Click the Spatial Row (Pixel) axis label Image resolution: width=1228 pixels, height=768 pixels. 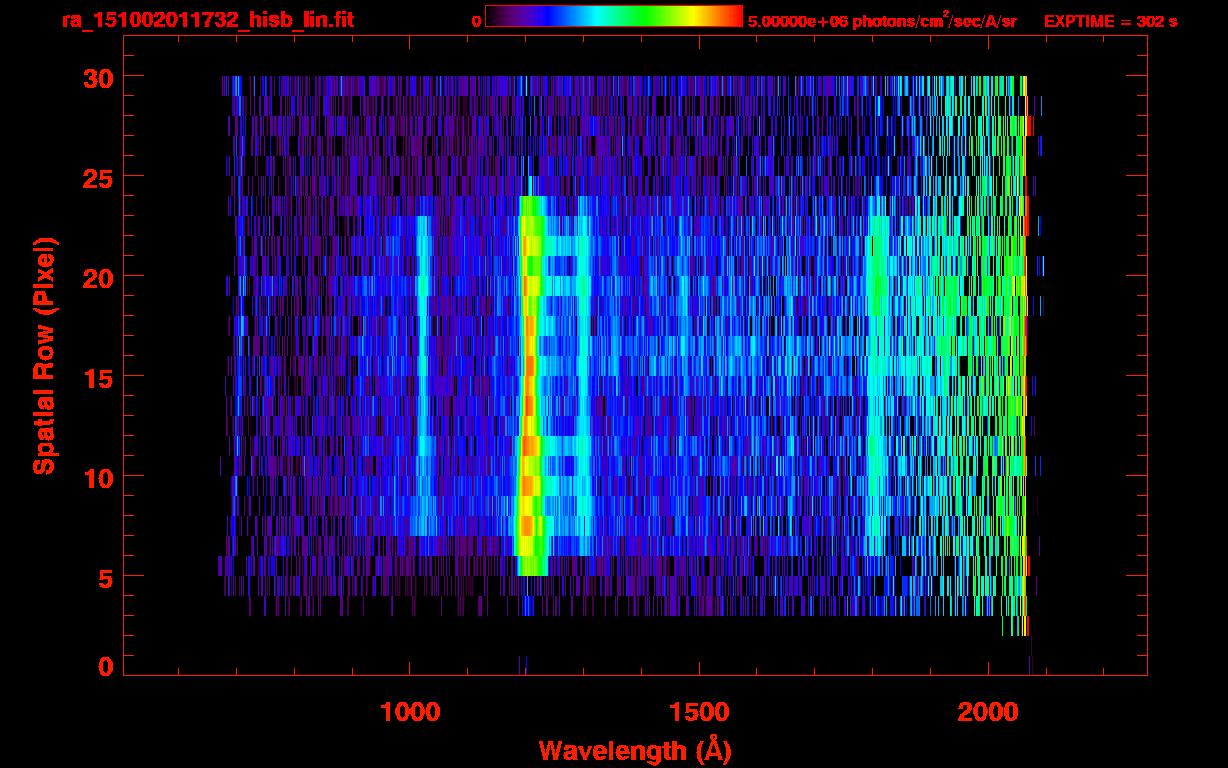coord(44,356)
